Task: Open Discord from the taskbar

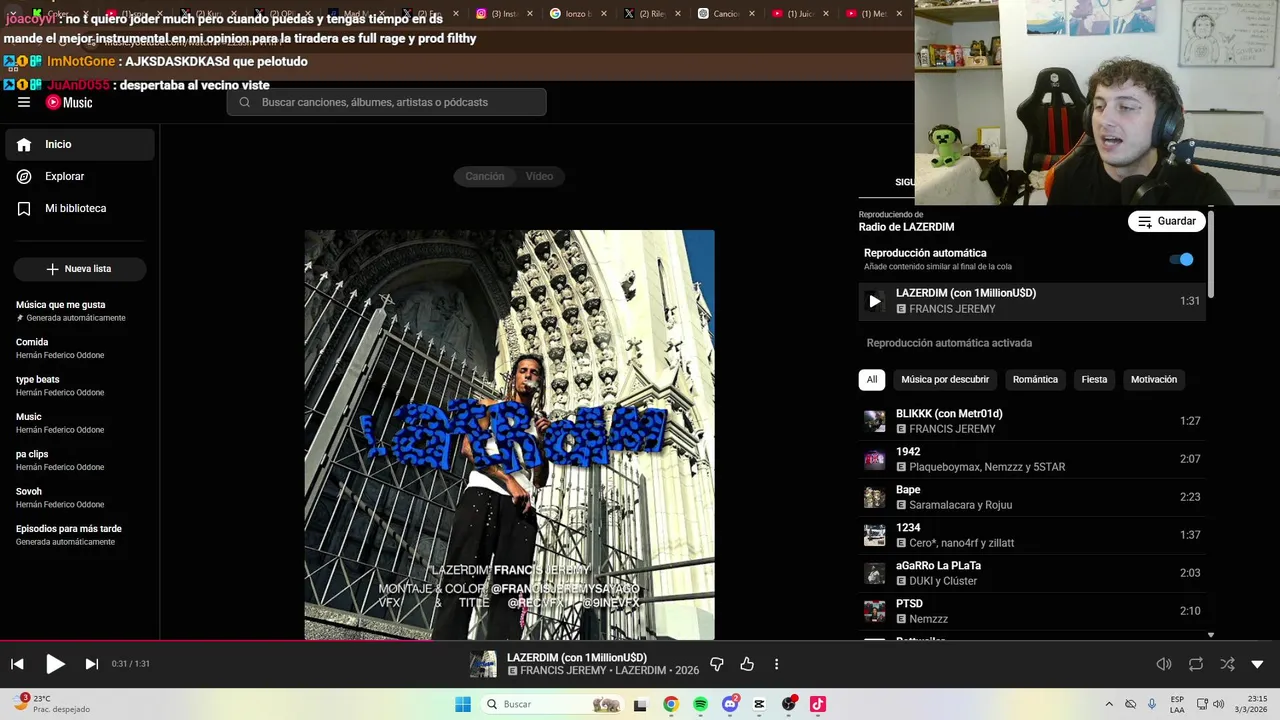Action: pos(730,704)
